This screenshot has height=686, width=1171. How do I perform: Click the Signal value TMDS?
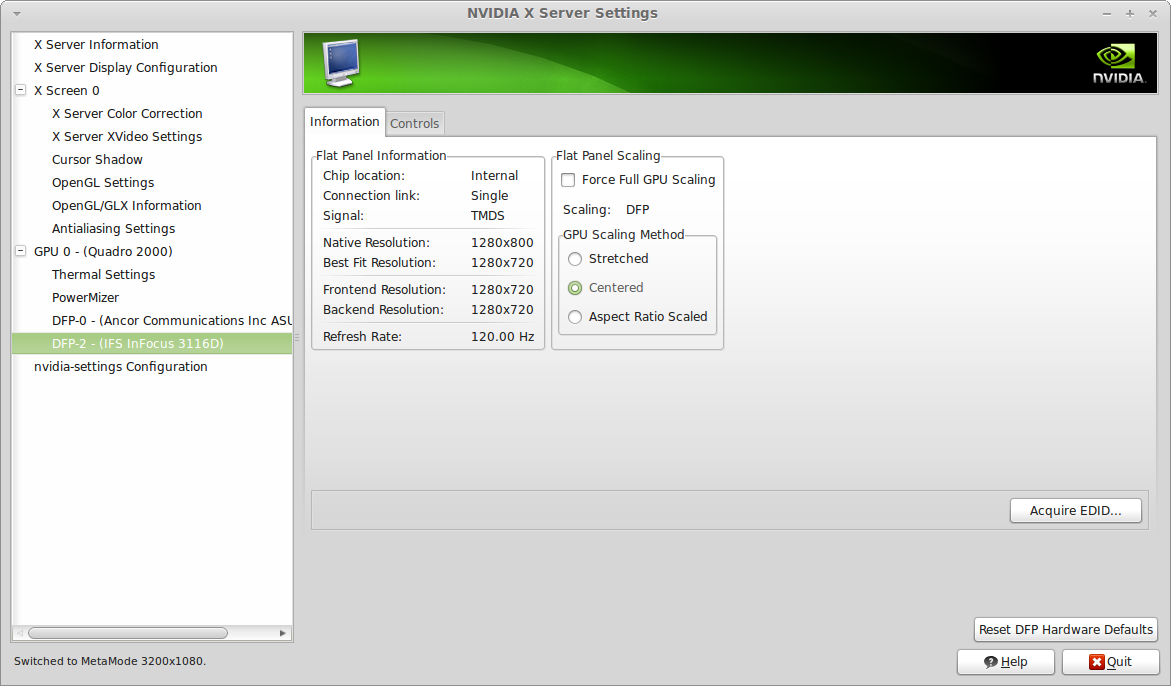(488, 216)
